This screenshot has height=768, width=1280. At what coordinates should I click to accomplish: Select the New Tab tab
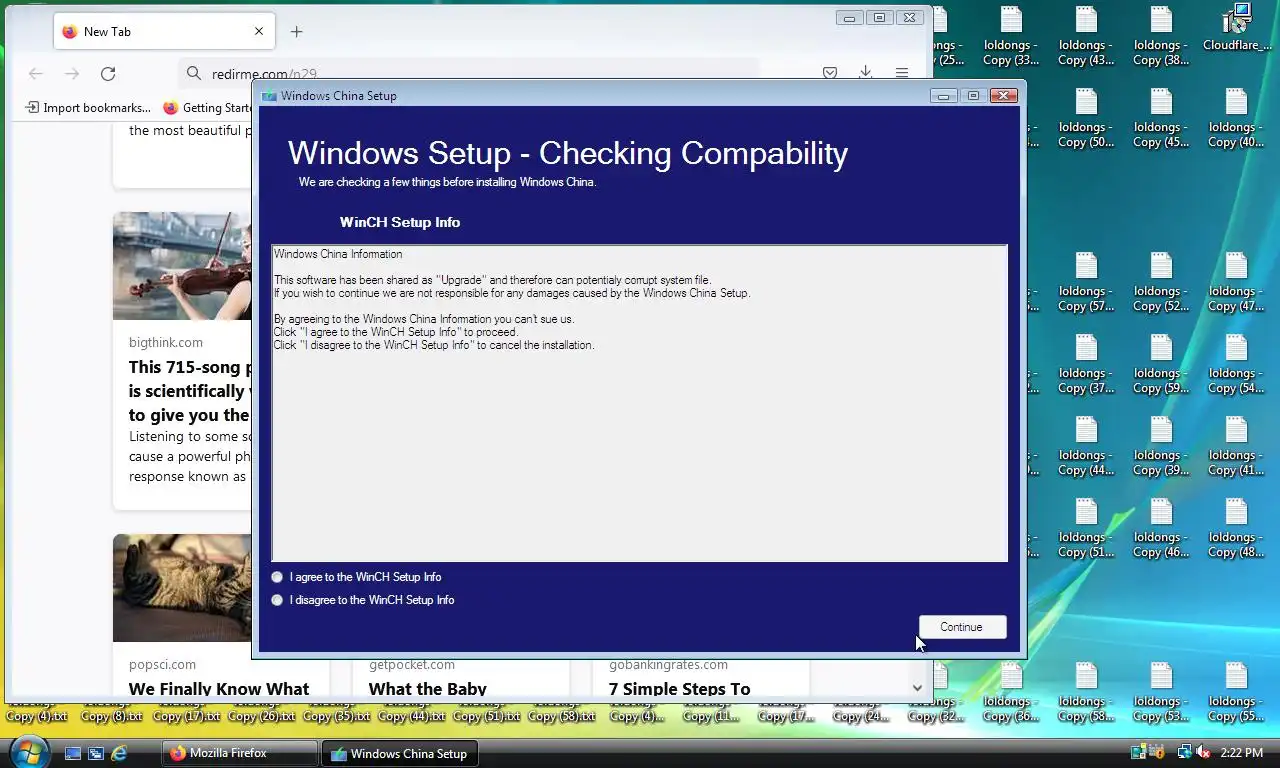coord(165,31)
